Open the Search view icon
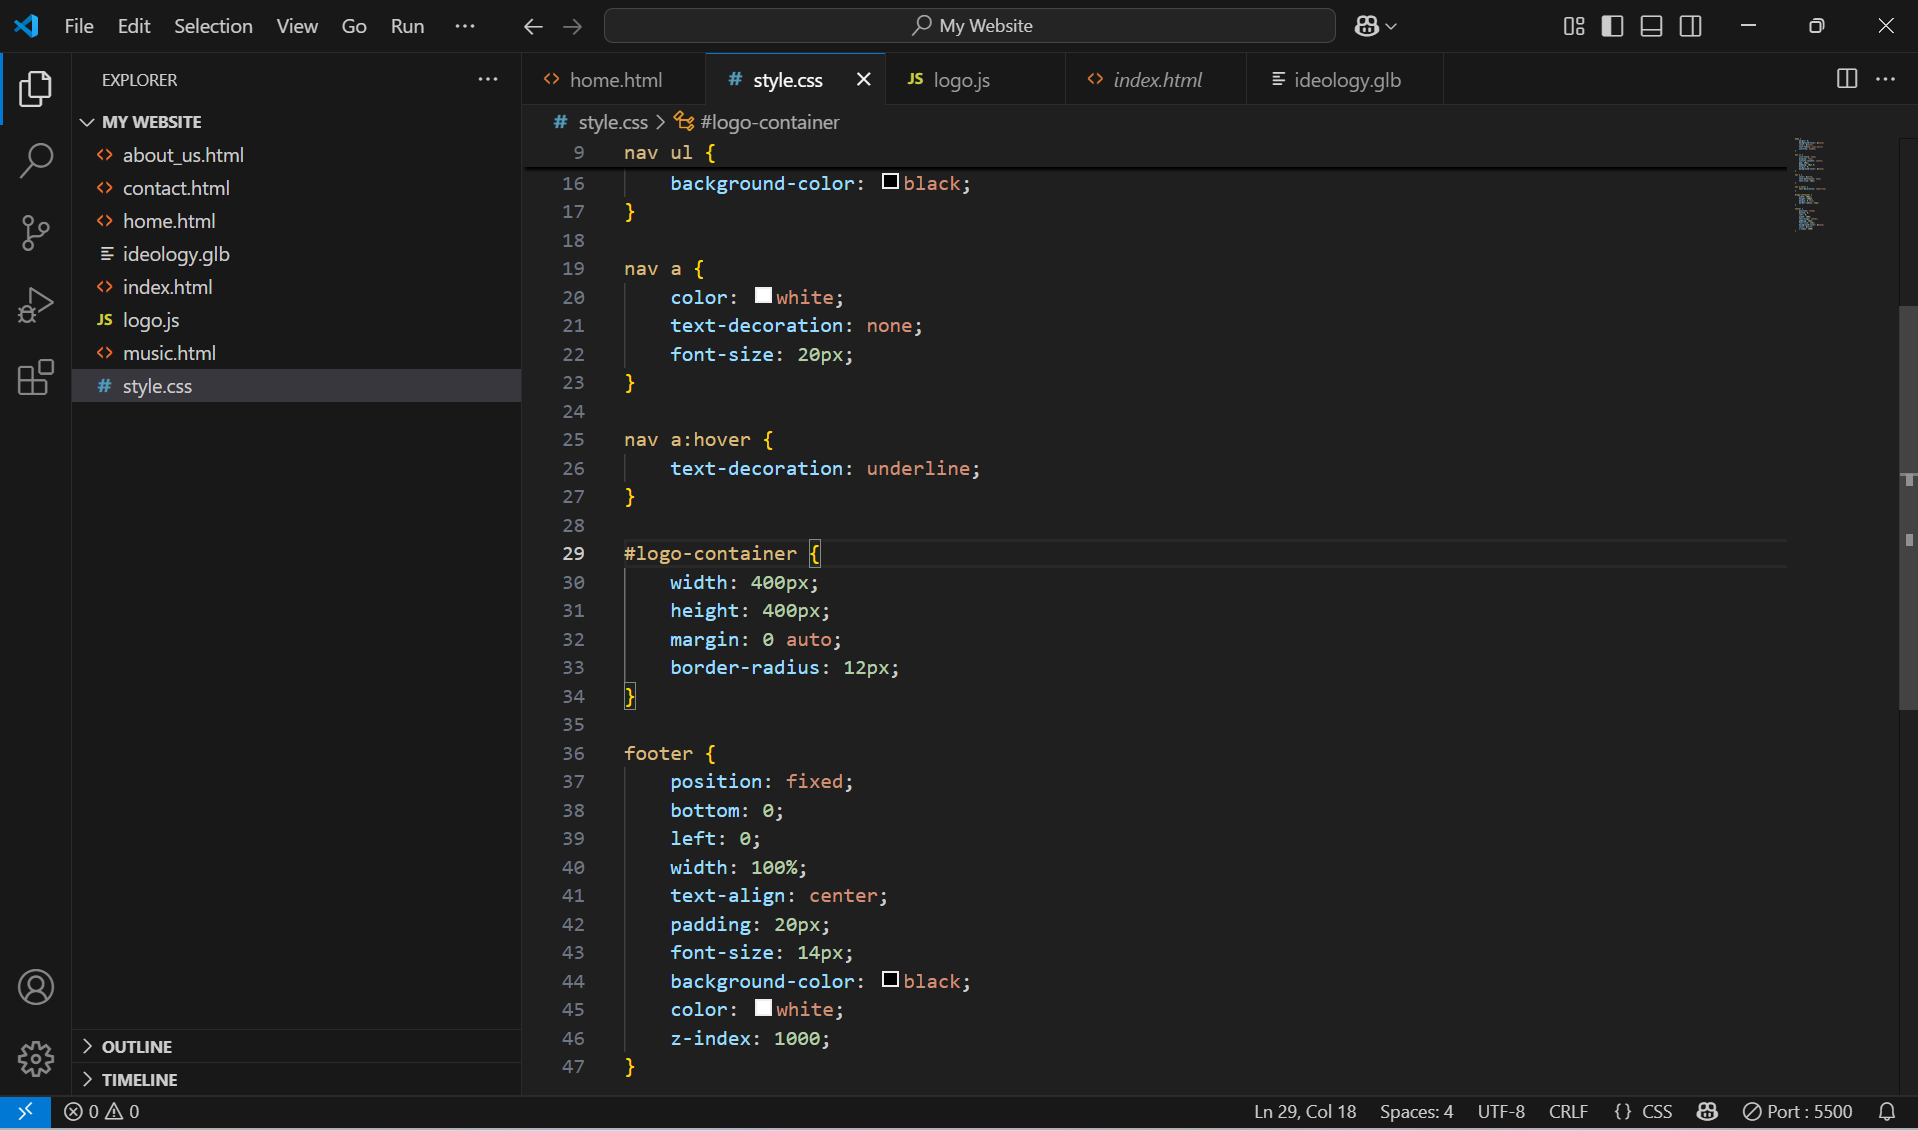 point(35,160)
